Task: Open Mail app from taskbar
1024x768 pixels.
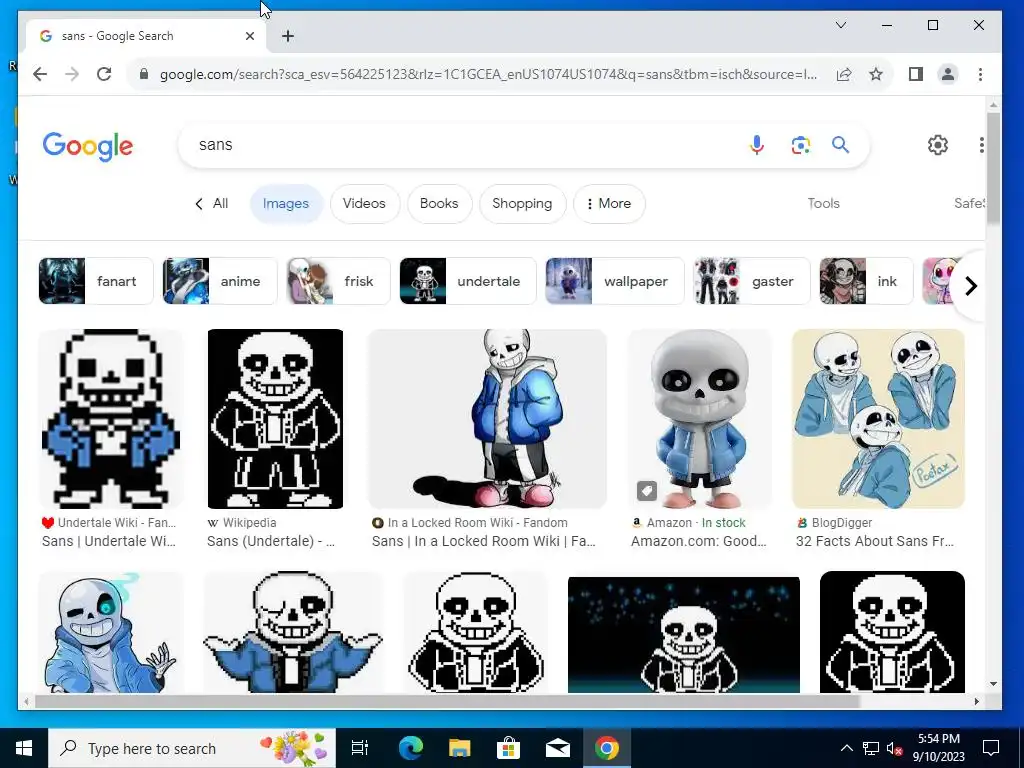Action: [558, 748]
